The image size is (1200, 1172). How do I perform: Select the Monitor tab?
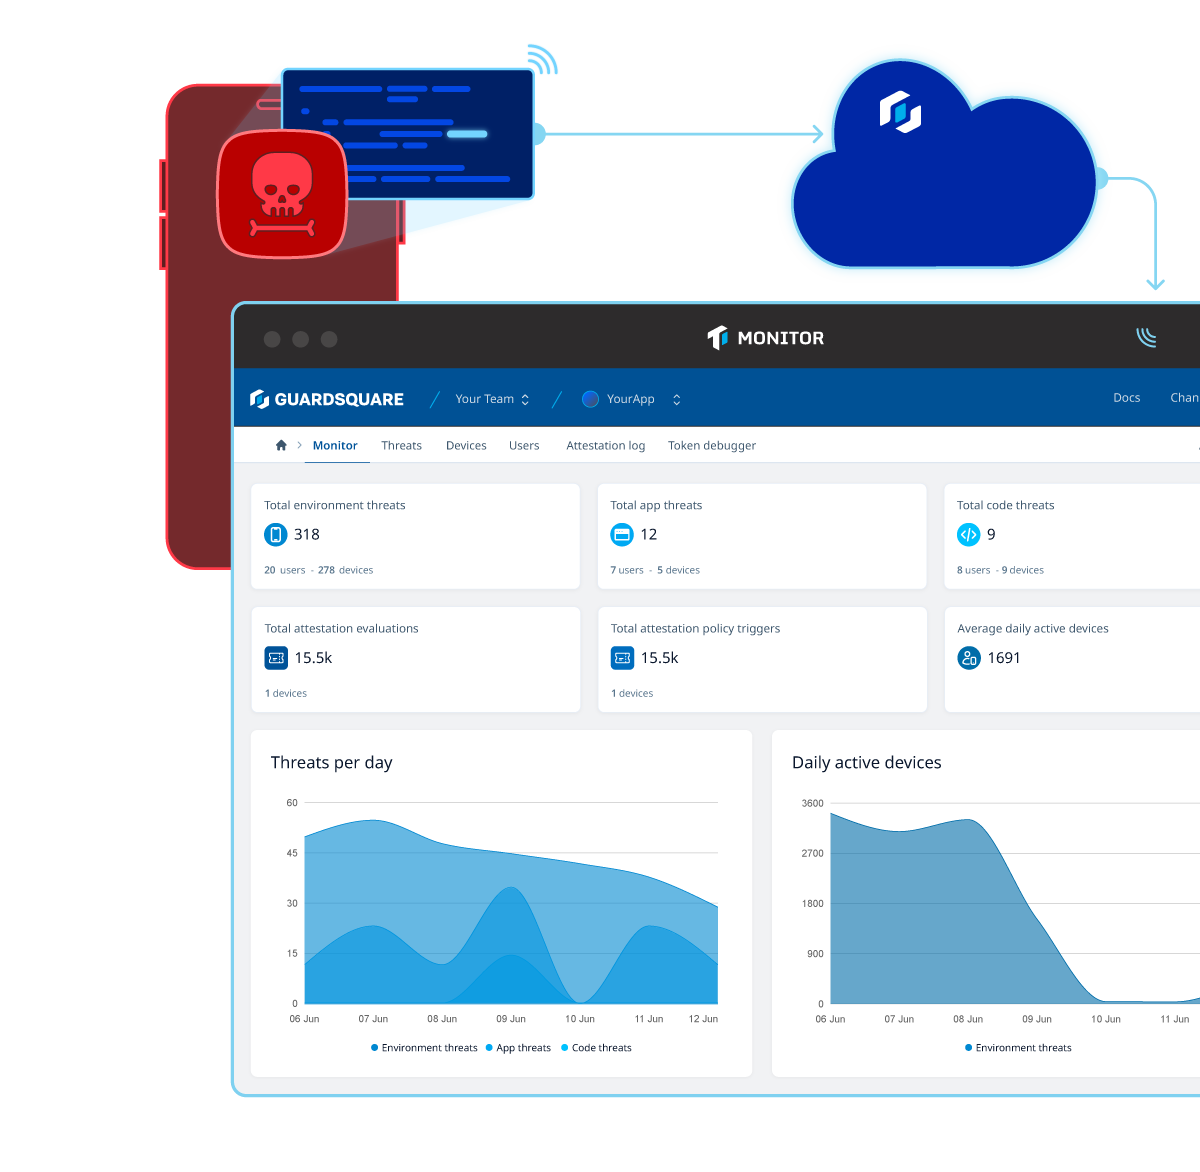335,446
